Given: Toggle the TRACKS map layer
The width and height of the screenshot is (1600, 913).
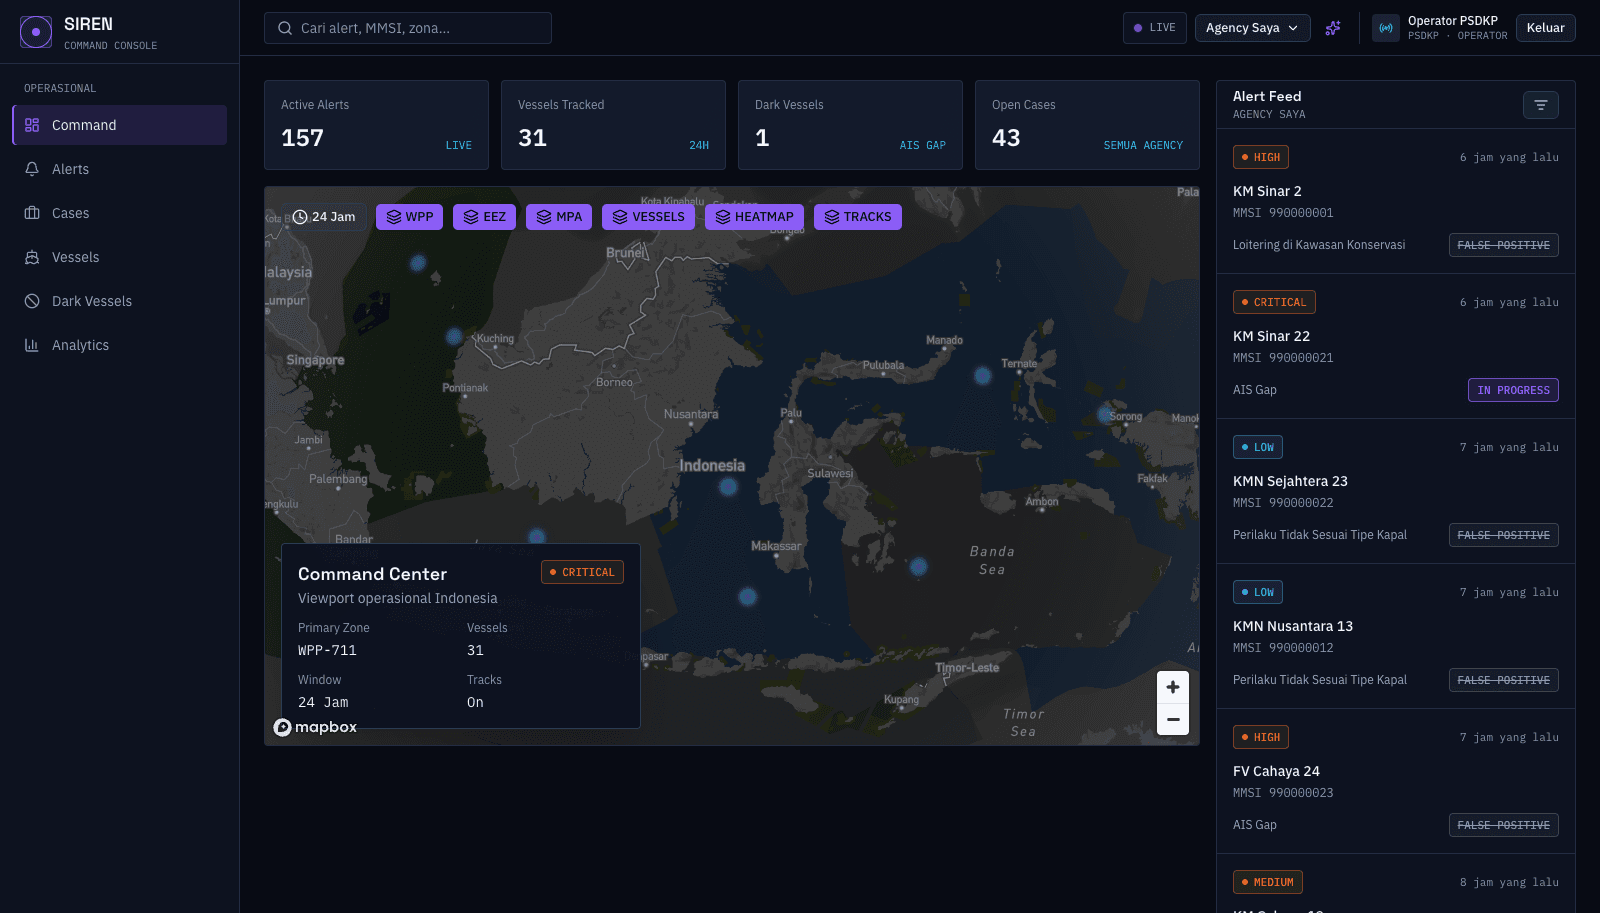Looking at the screenshot, I should (858, 217).
